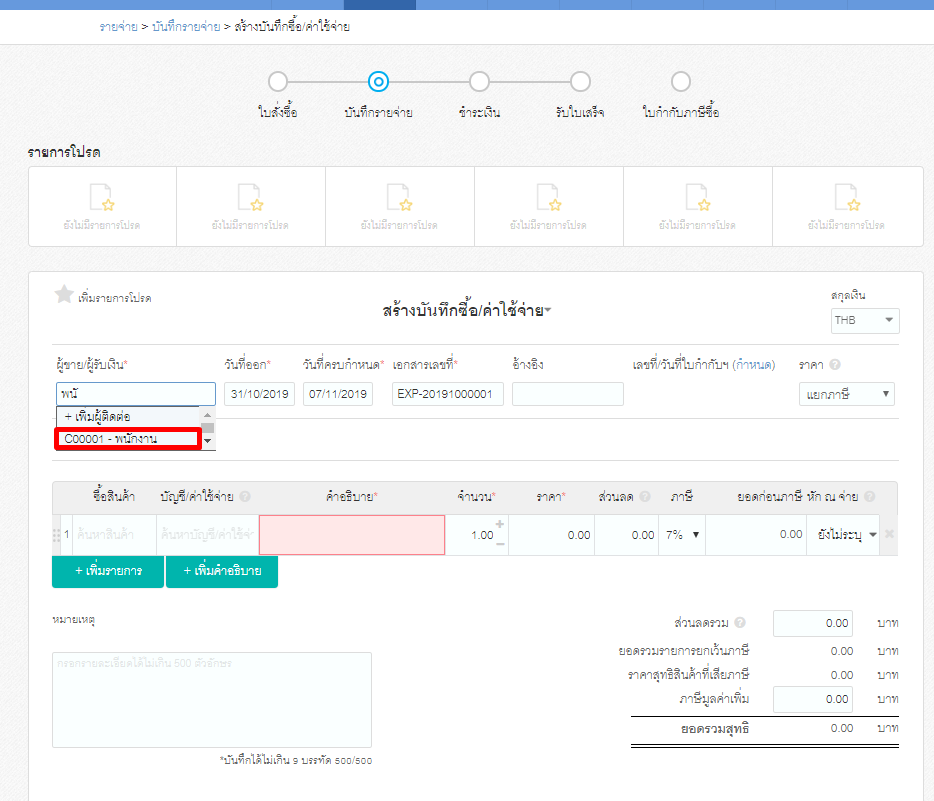
Task: Click the first empty favorite document icon
Action: pos(102,199)
